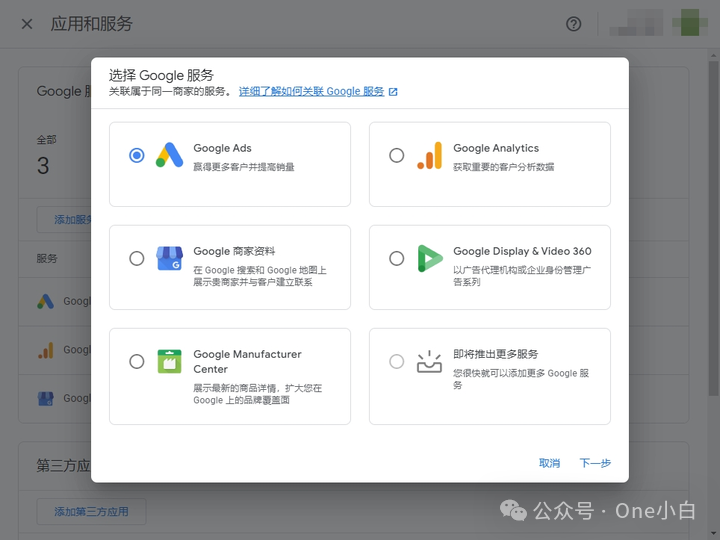The image size is (720, 540).
Task: Click the Google Manufacturer Center title text
Action: click(247, 361)
